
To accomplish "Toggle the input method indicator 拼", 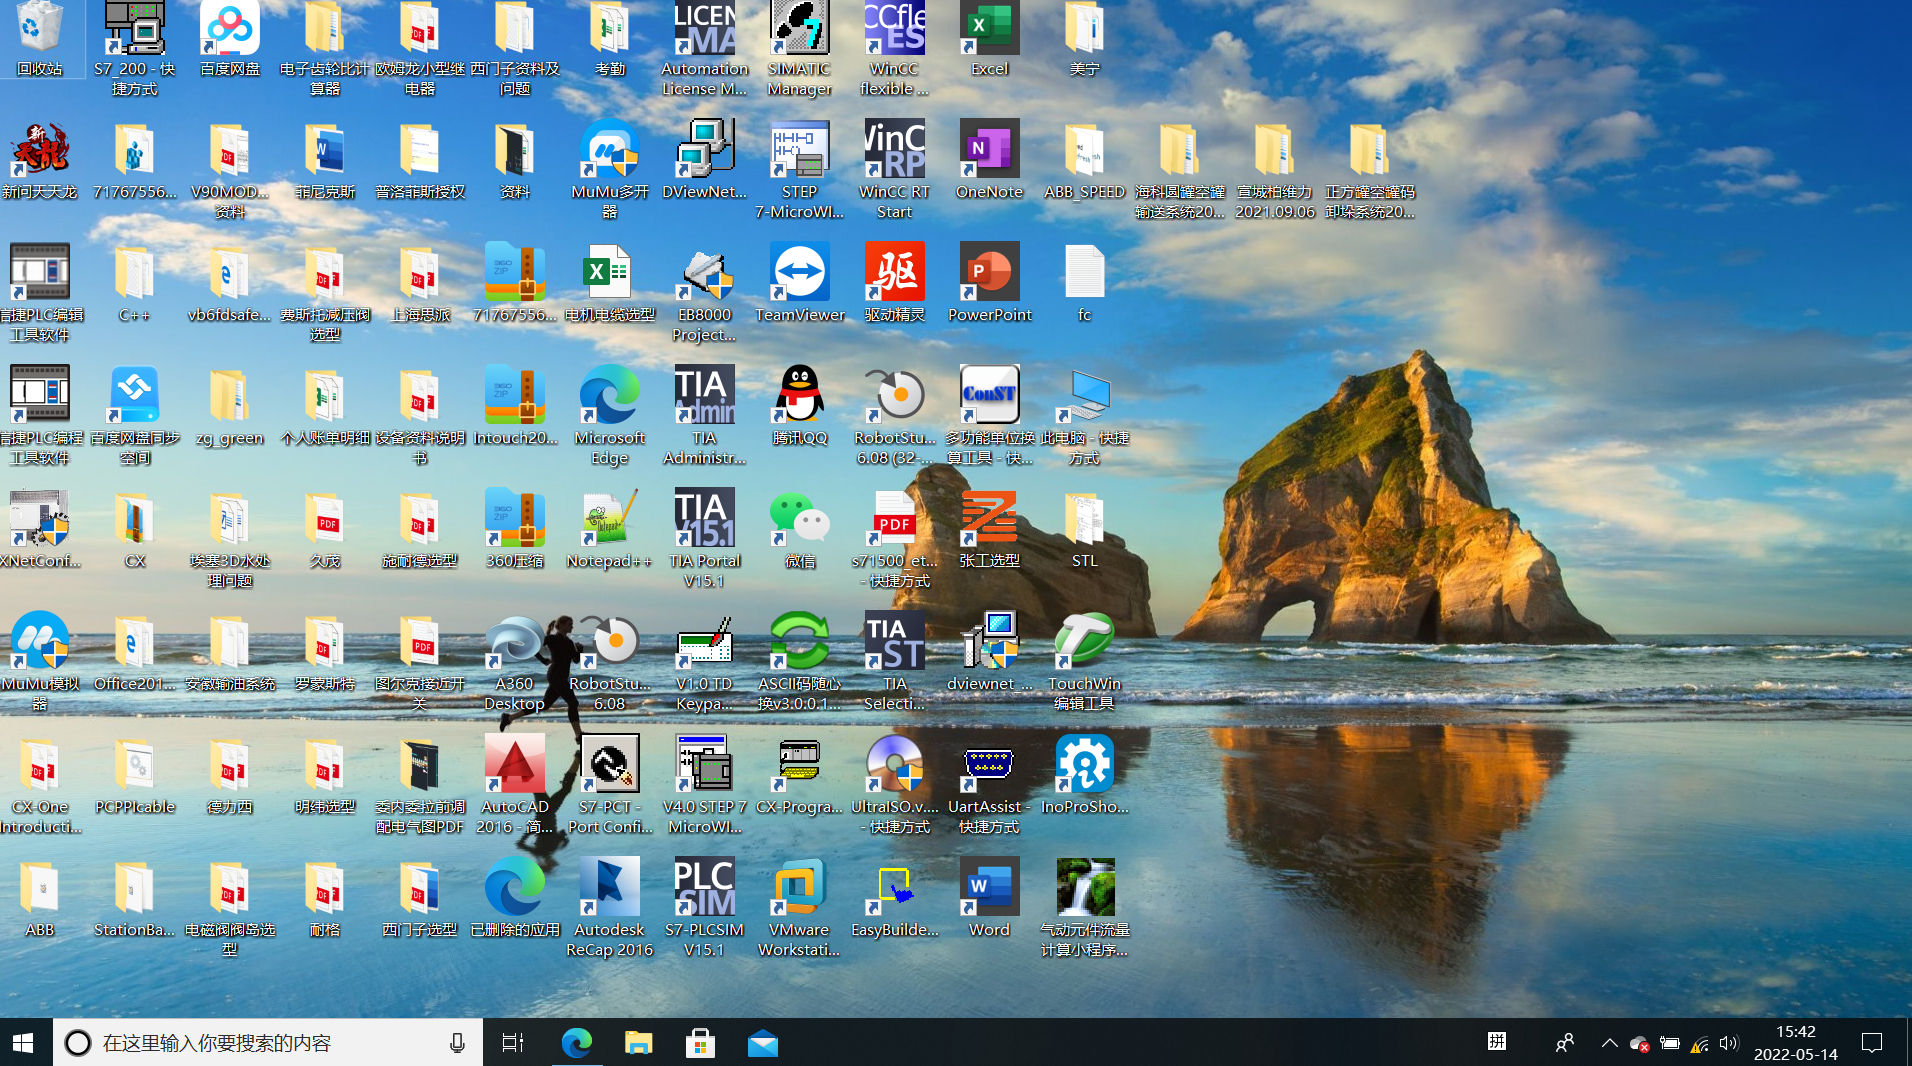I will 1497,1042.
